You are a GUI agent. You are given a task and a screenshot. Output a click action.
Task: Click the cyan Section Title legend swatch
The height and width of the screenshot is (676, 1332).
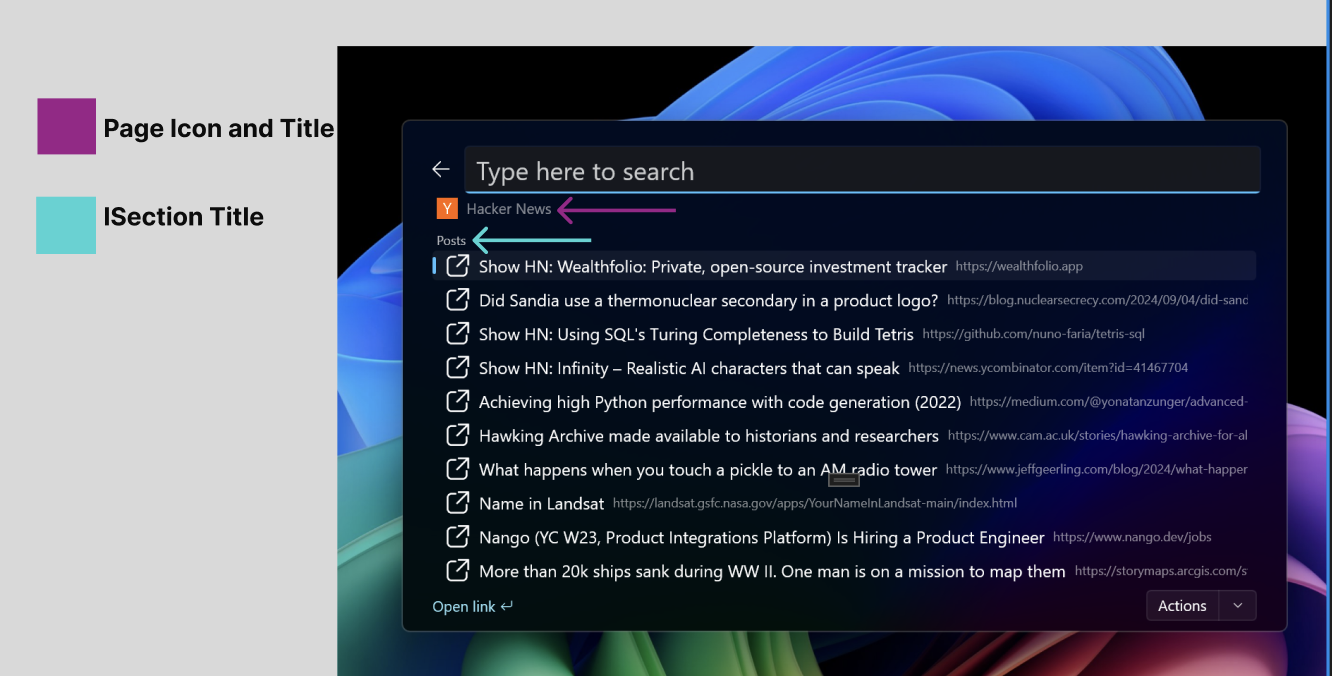coord(66,225)
